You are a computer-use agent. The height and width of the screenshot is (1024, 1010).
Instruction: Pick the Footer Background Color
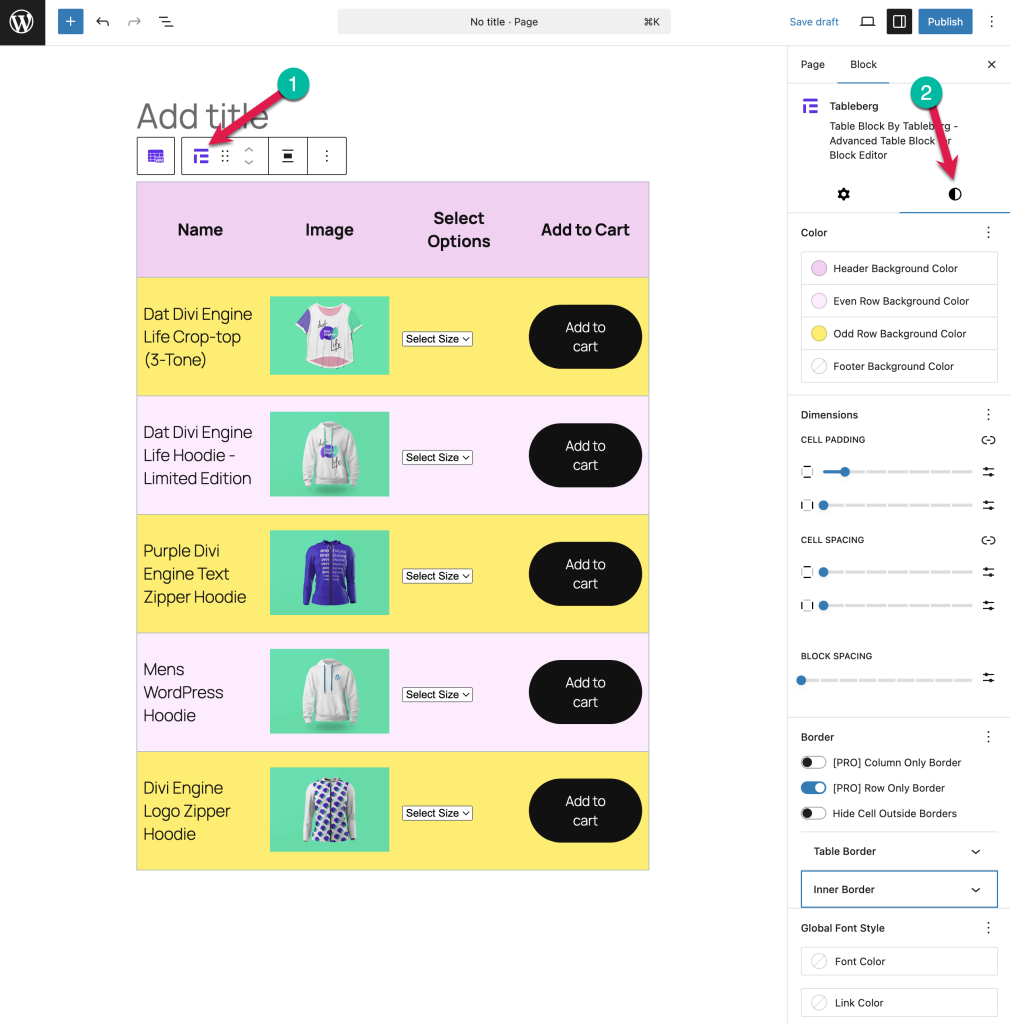[x=899, y=366]
